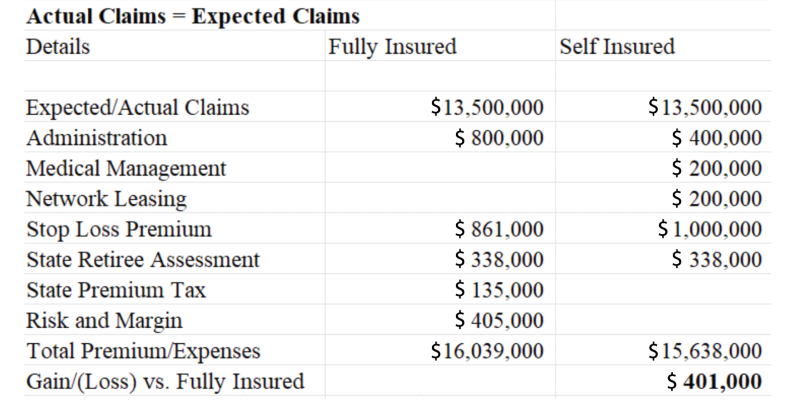Select the Stop Loss Premium label cell

(x=119, y=230)
